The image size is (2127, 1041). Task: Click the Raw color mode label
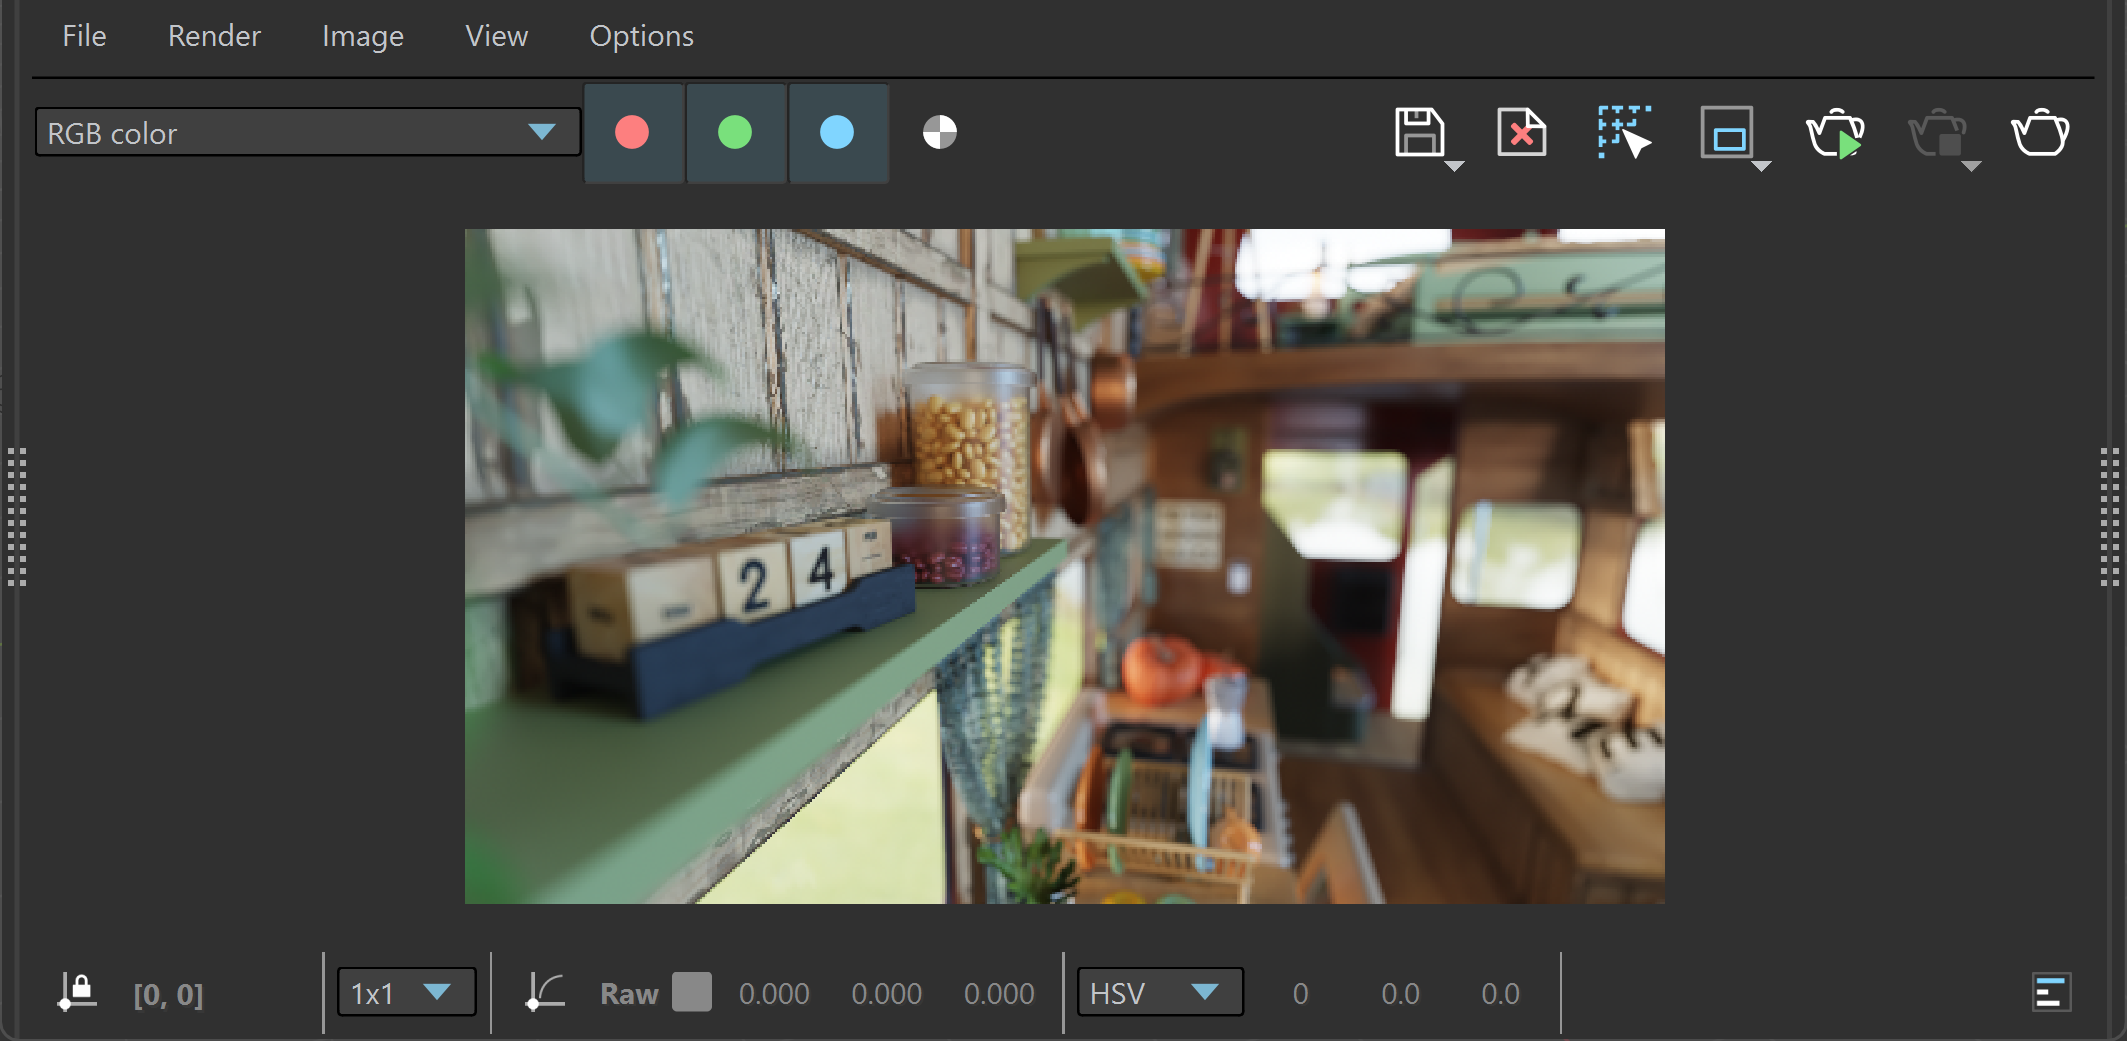click(x=629, y=994)
